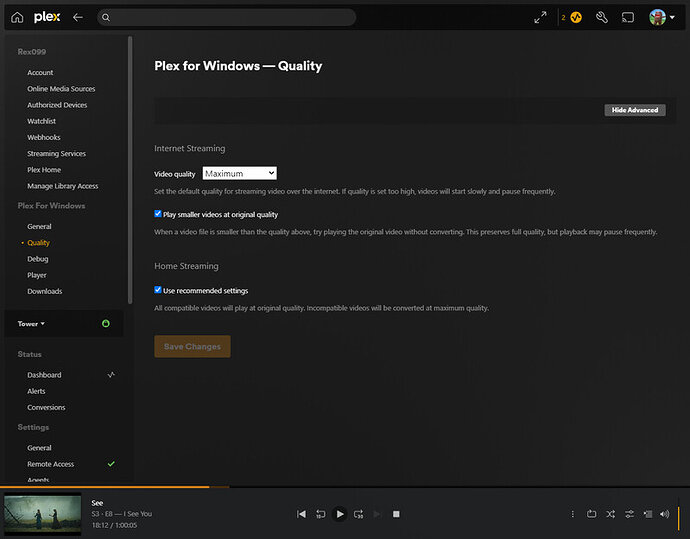Toggle Use recommended settings checkbox

tap(158, 290)
